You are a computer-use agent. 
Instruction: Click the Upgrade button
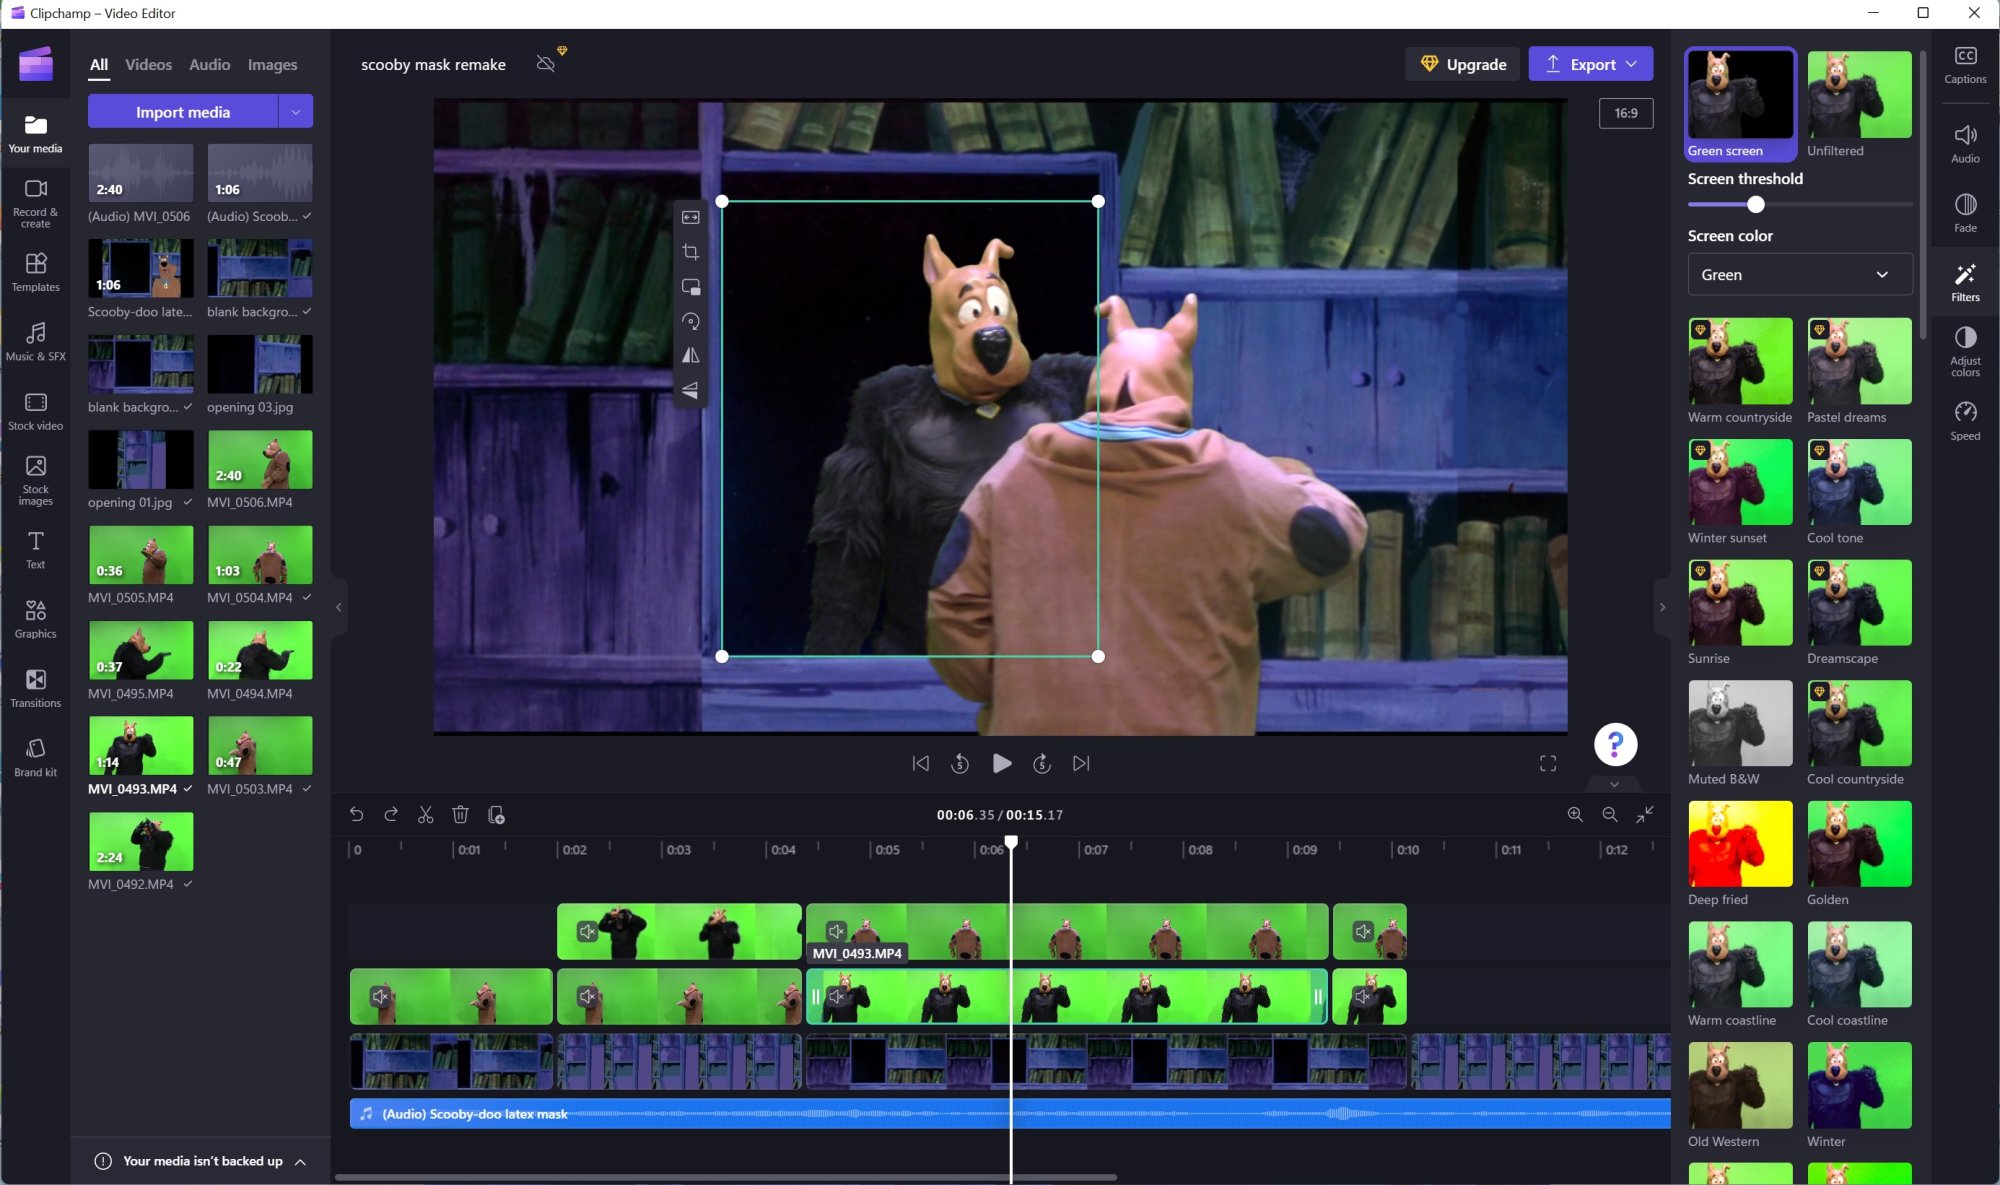click(x=1463, y=64)
